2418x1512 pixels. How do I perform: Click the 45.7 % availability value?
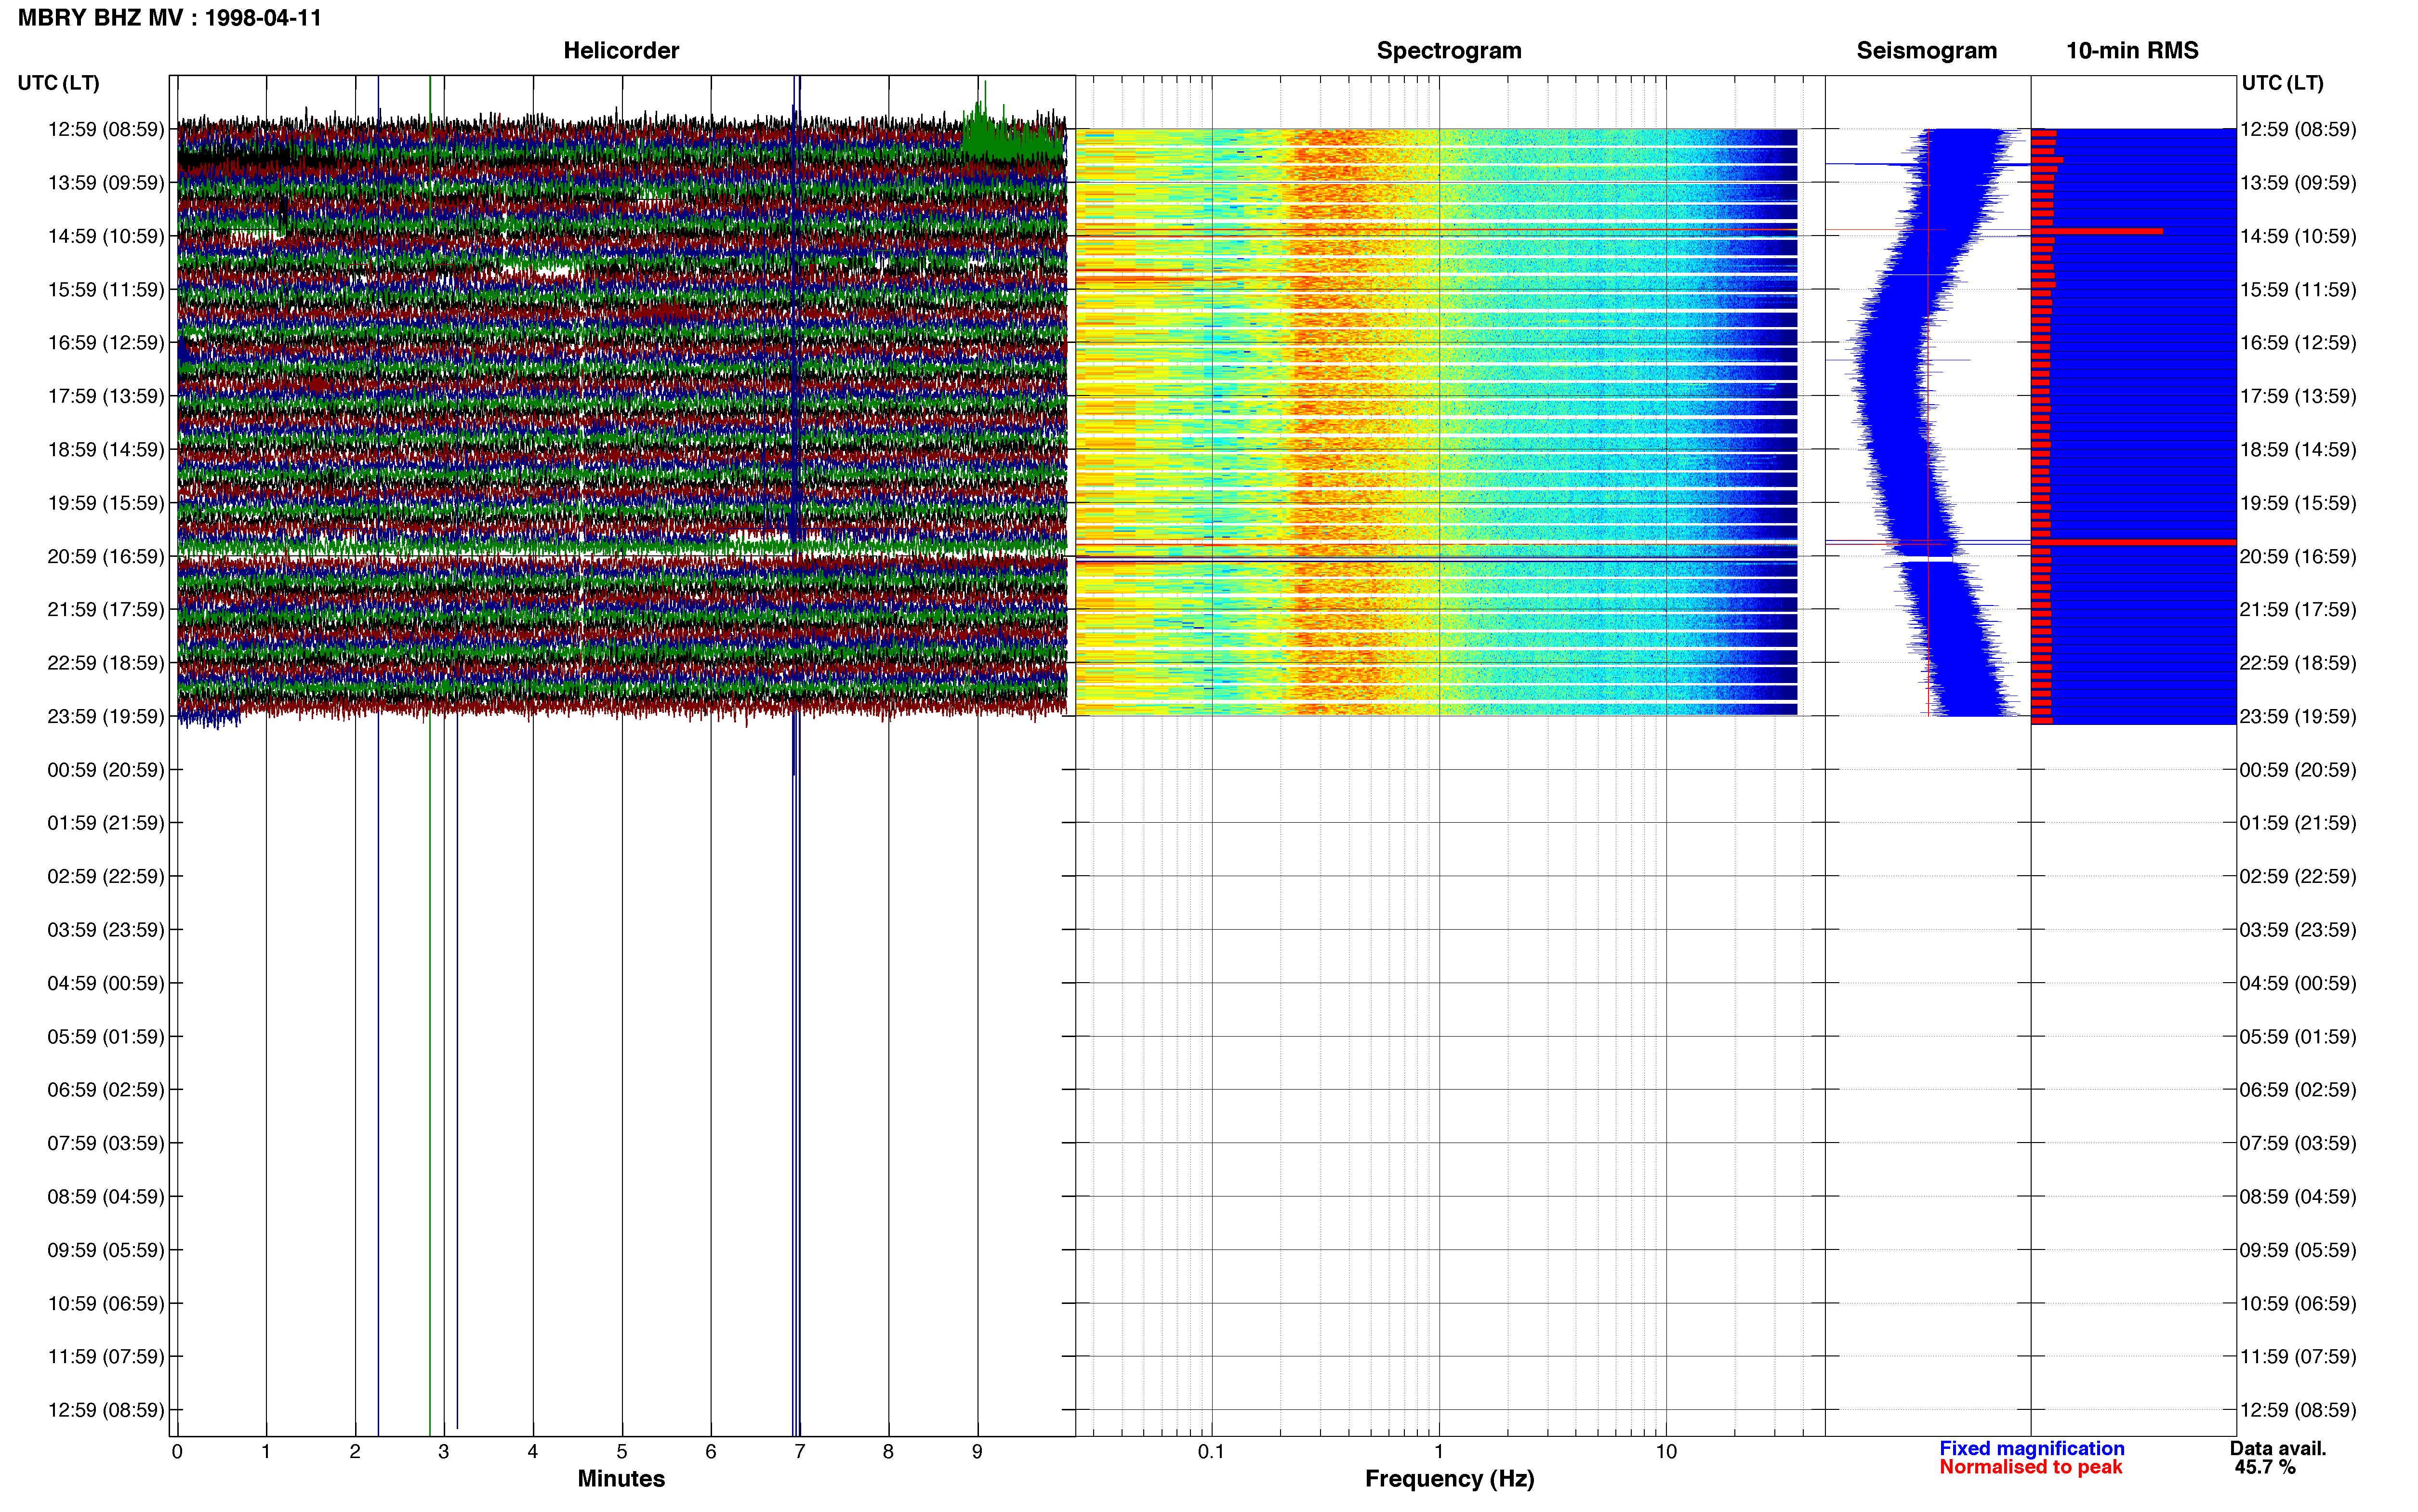[2265, 1467]
